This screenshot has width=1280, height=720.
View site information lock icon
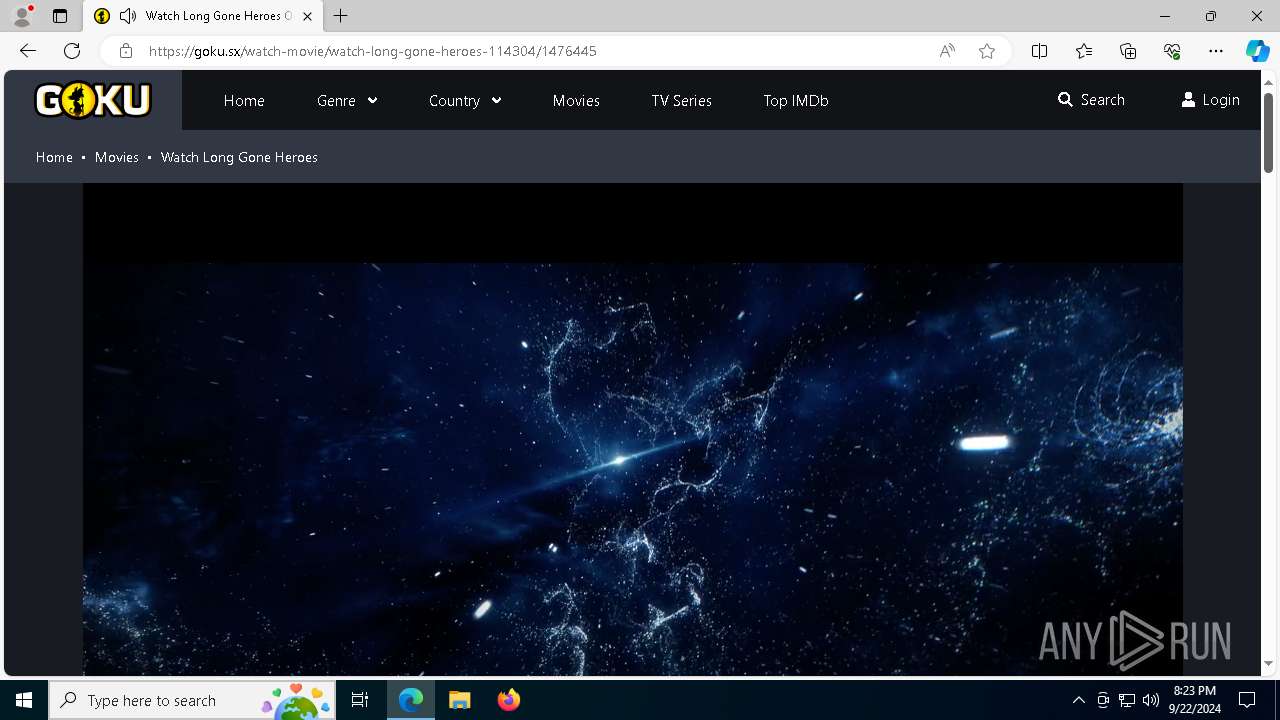click(126, 51)
